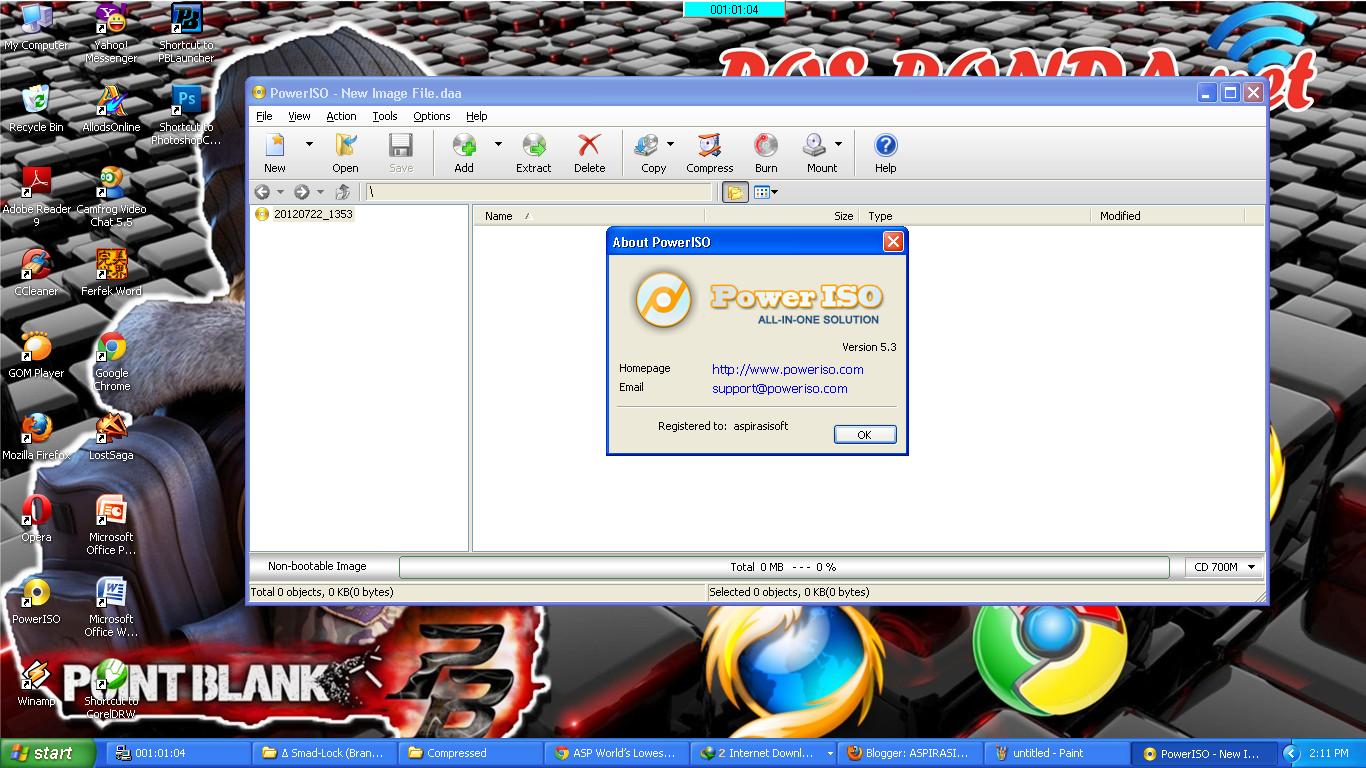Sort the file list by Modified column
This screenshot has height=768, width=1366.
(1168, 216)
